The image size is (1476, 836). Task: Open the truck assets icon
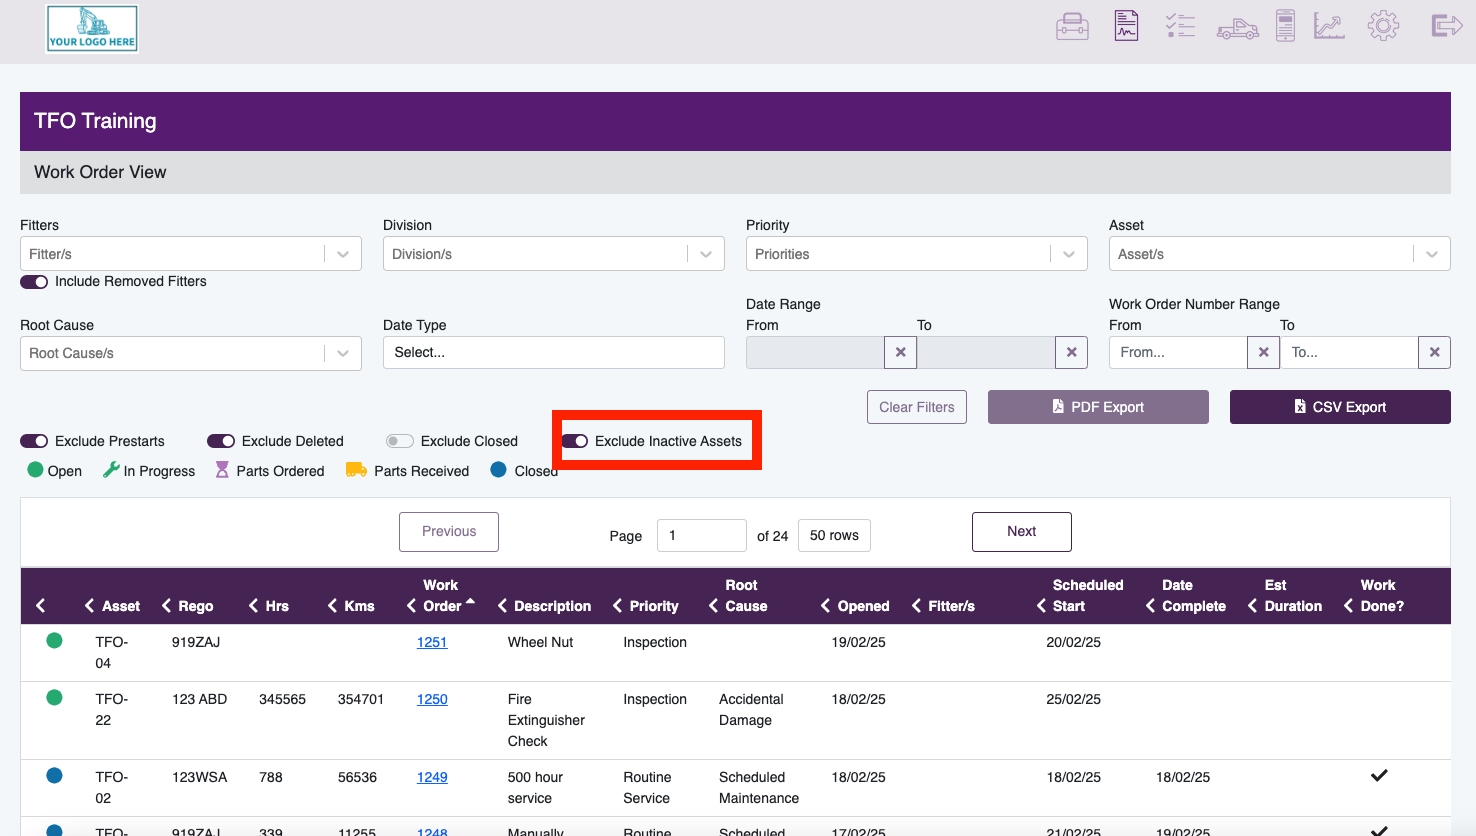coord(1238,28)
